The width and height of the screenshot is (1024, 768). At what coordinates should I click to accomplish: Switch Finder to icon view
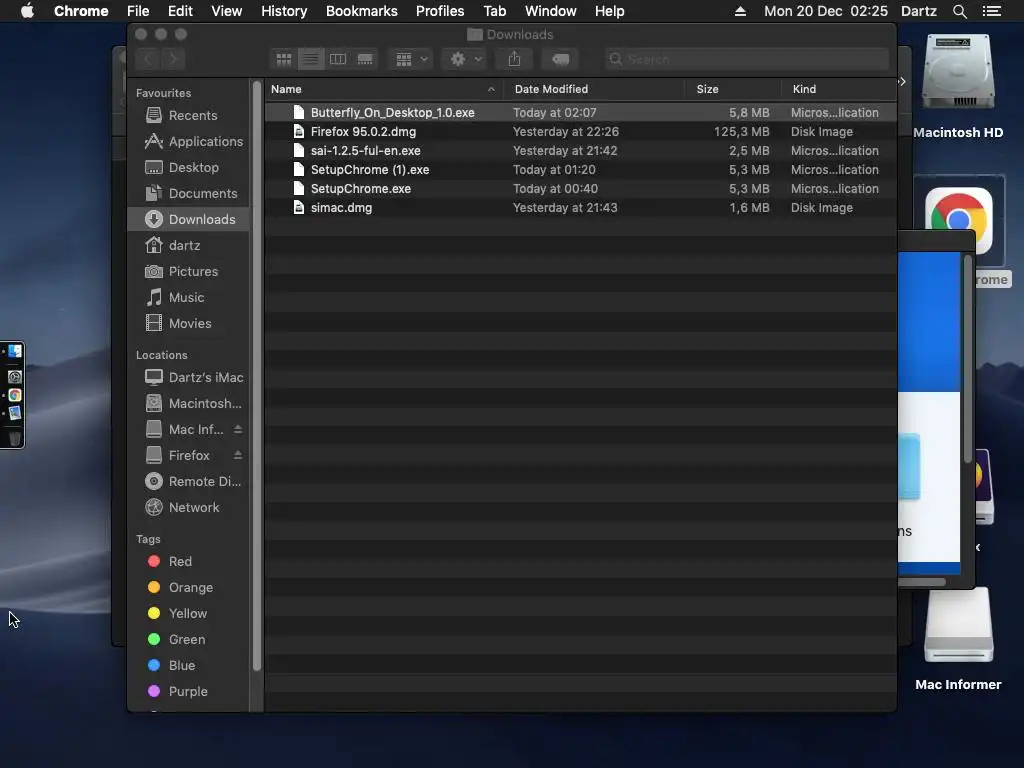coord(283,59)
